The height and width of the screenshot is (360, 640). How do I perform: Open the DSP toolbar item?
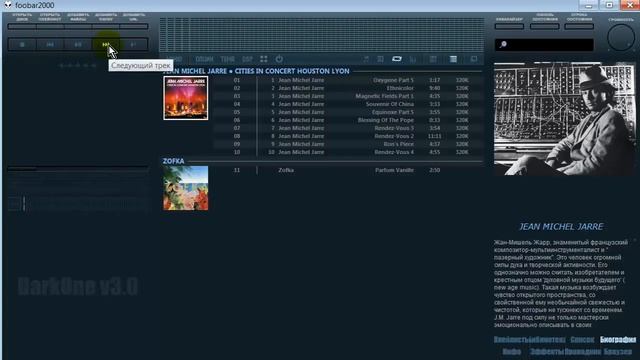(x=247, y=59)
